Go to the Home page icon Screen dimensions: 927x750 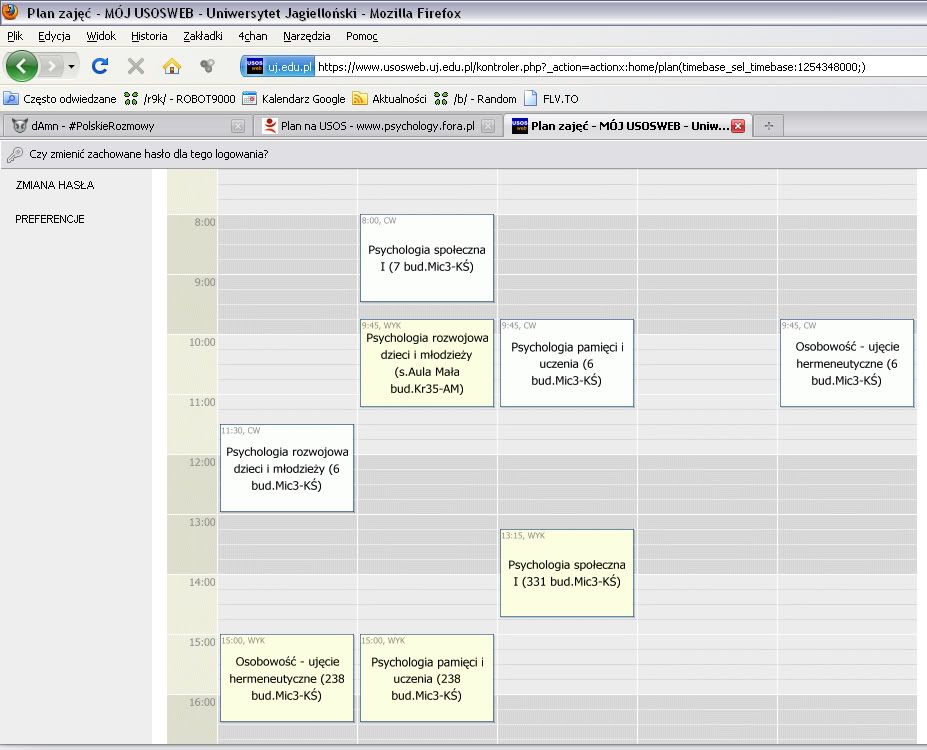(172, 66)
